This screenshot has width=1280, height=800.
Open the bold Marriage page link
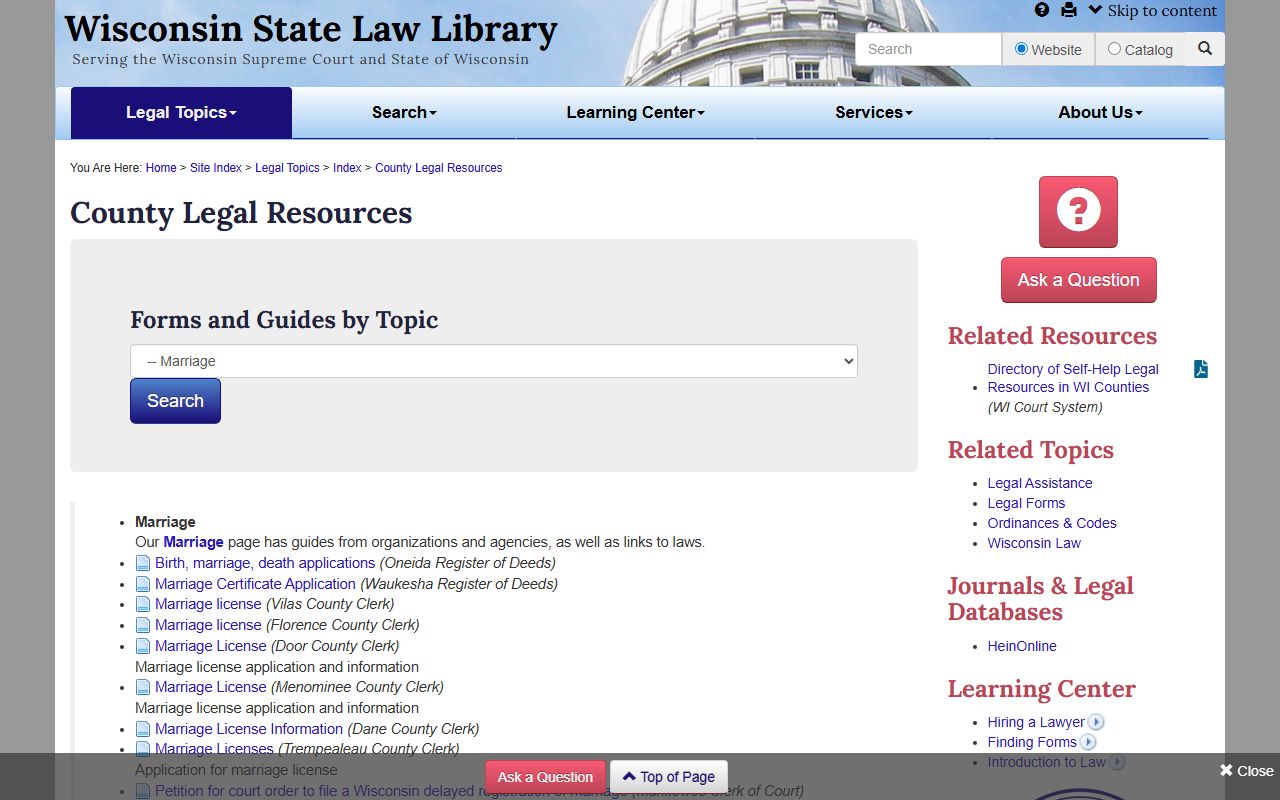(193, 542)
